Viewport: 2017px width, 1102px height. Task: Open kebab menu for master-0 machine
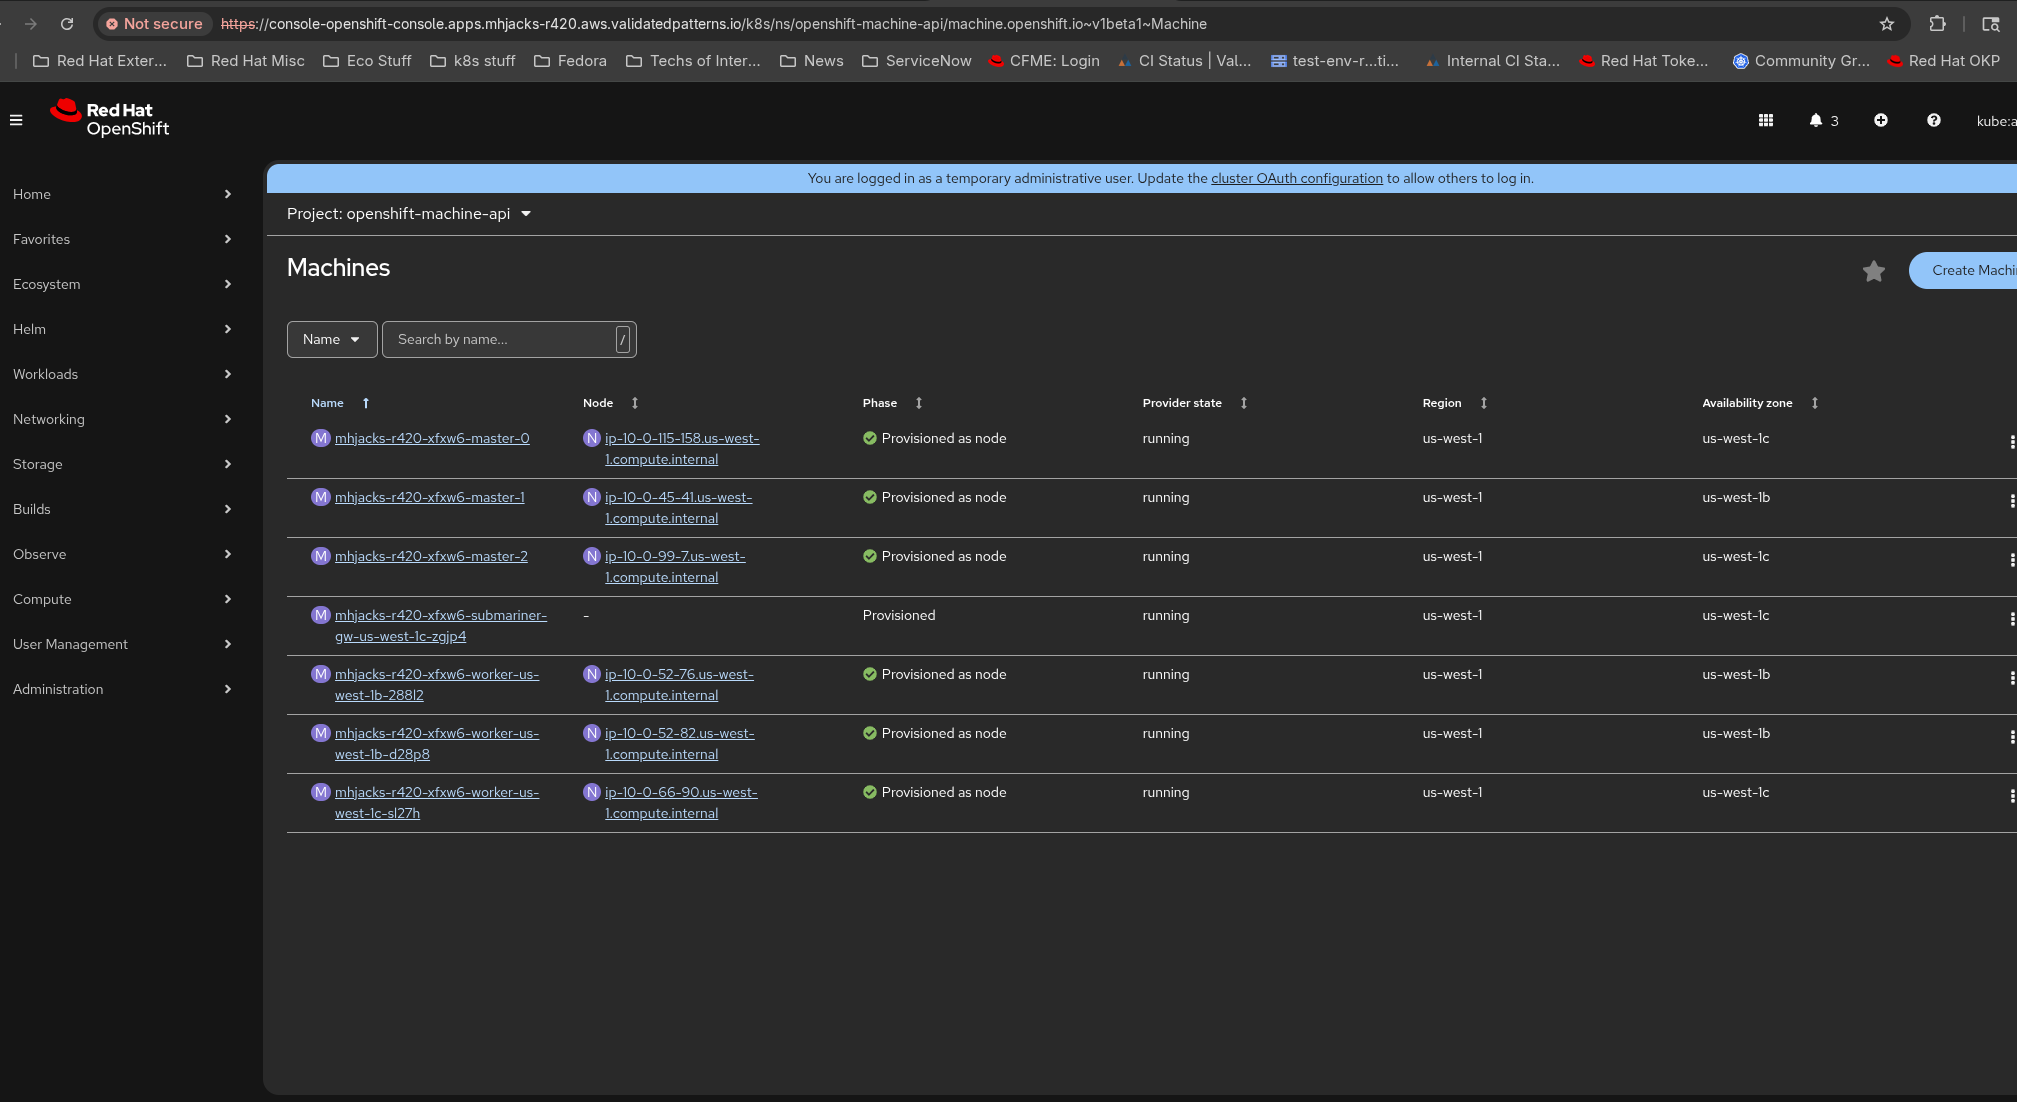[x=2010, y=441]
